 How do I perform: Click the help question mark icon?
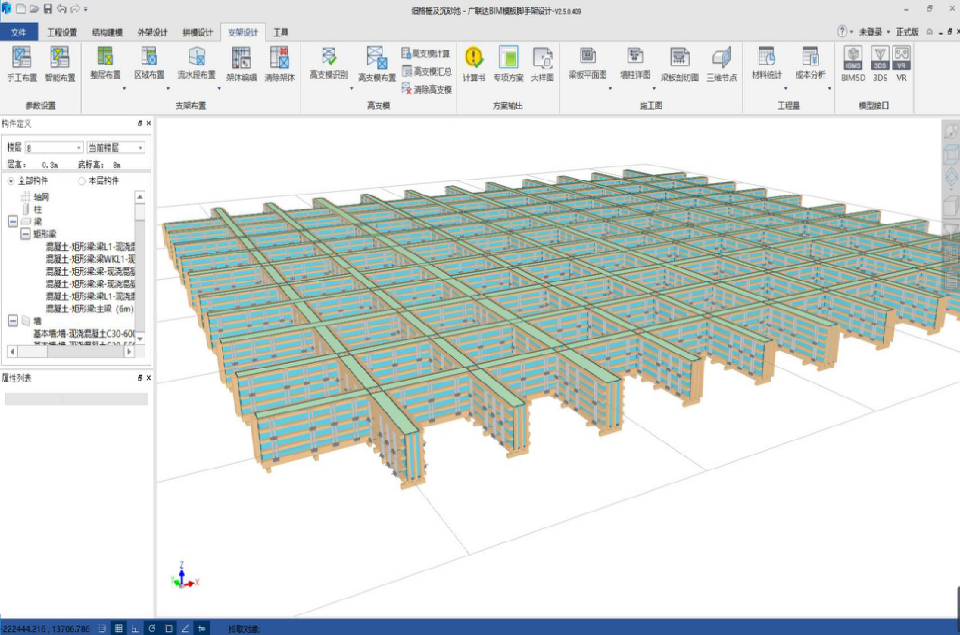coord(842,31)
